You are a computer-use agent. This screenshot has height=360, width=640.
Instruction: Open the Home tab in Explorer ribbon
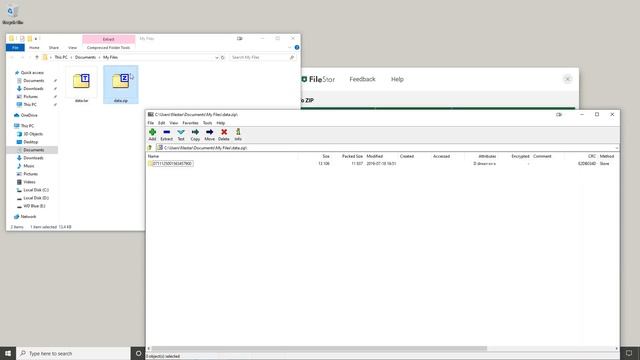click(34, 48)
